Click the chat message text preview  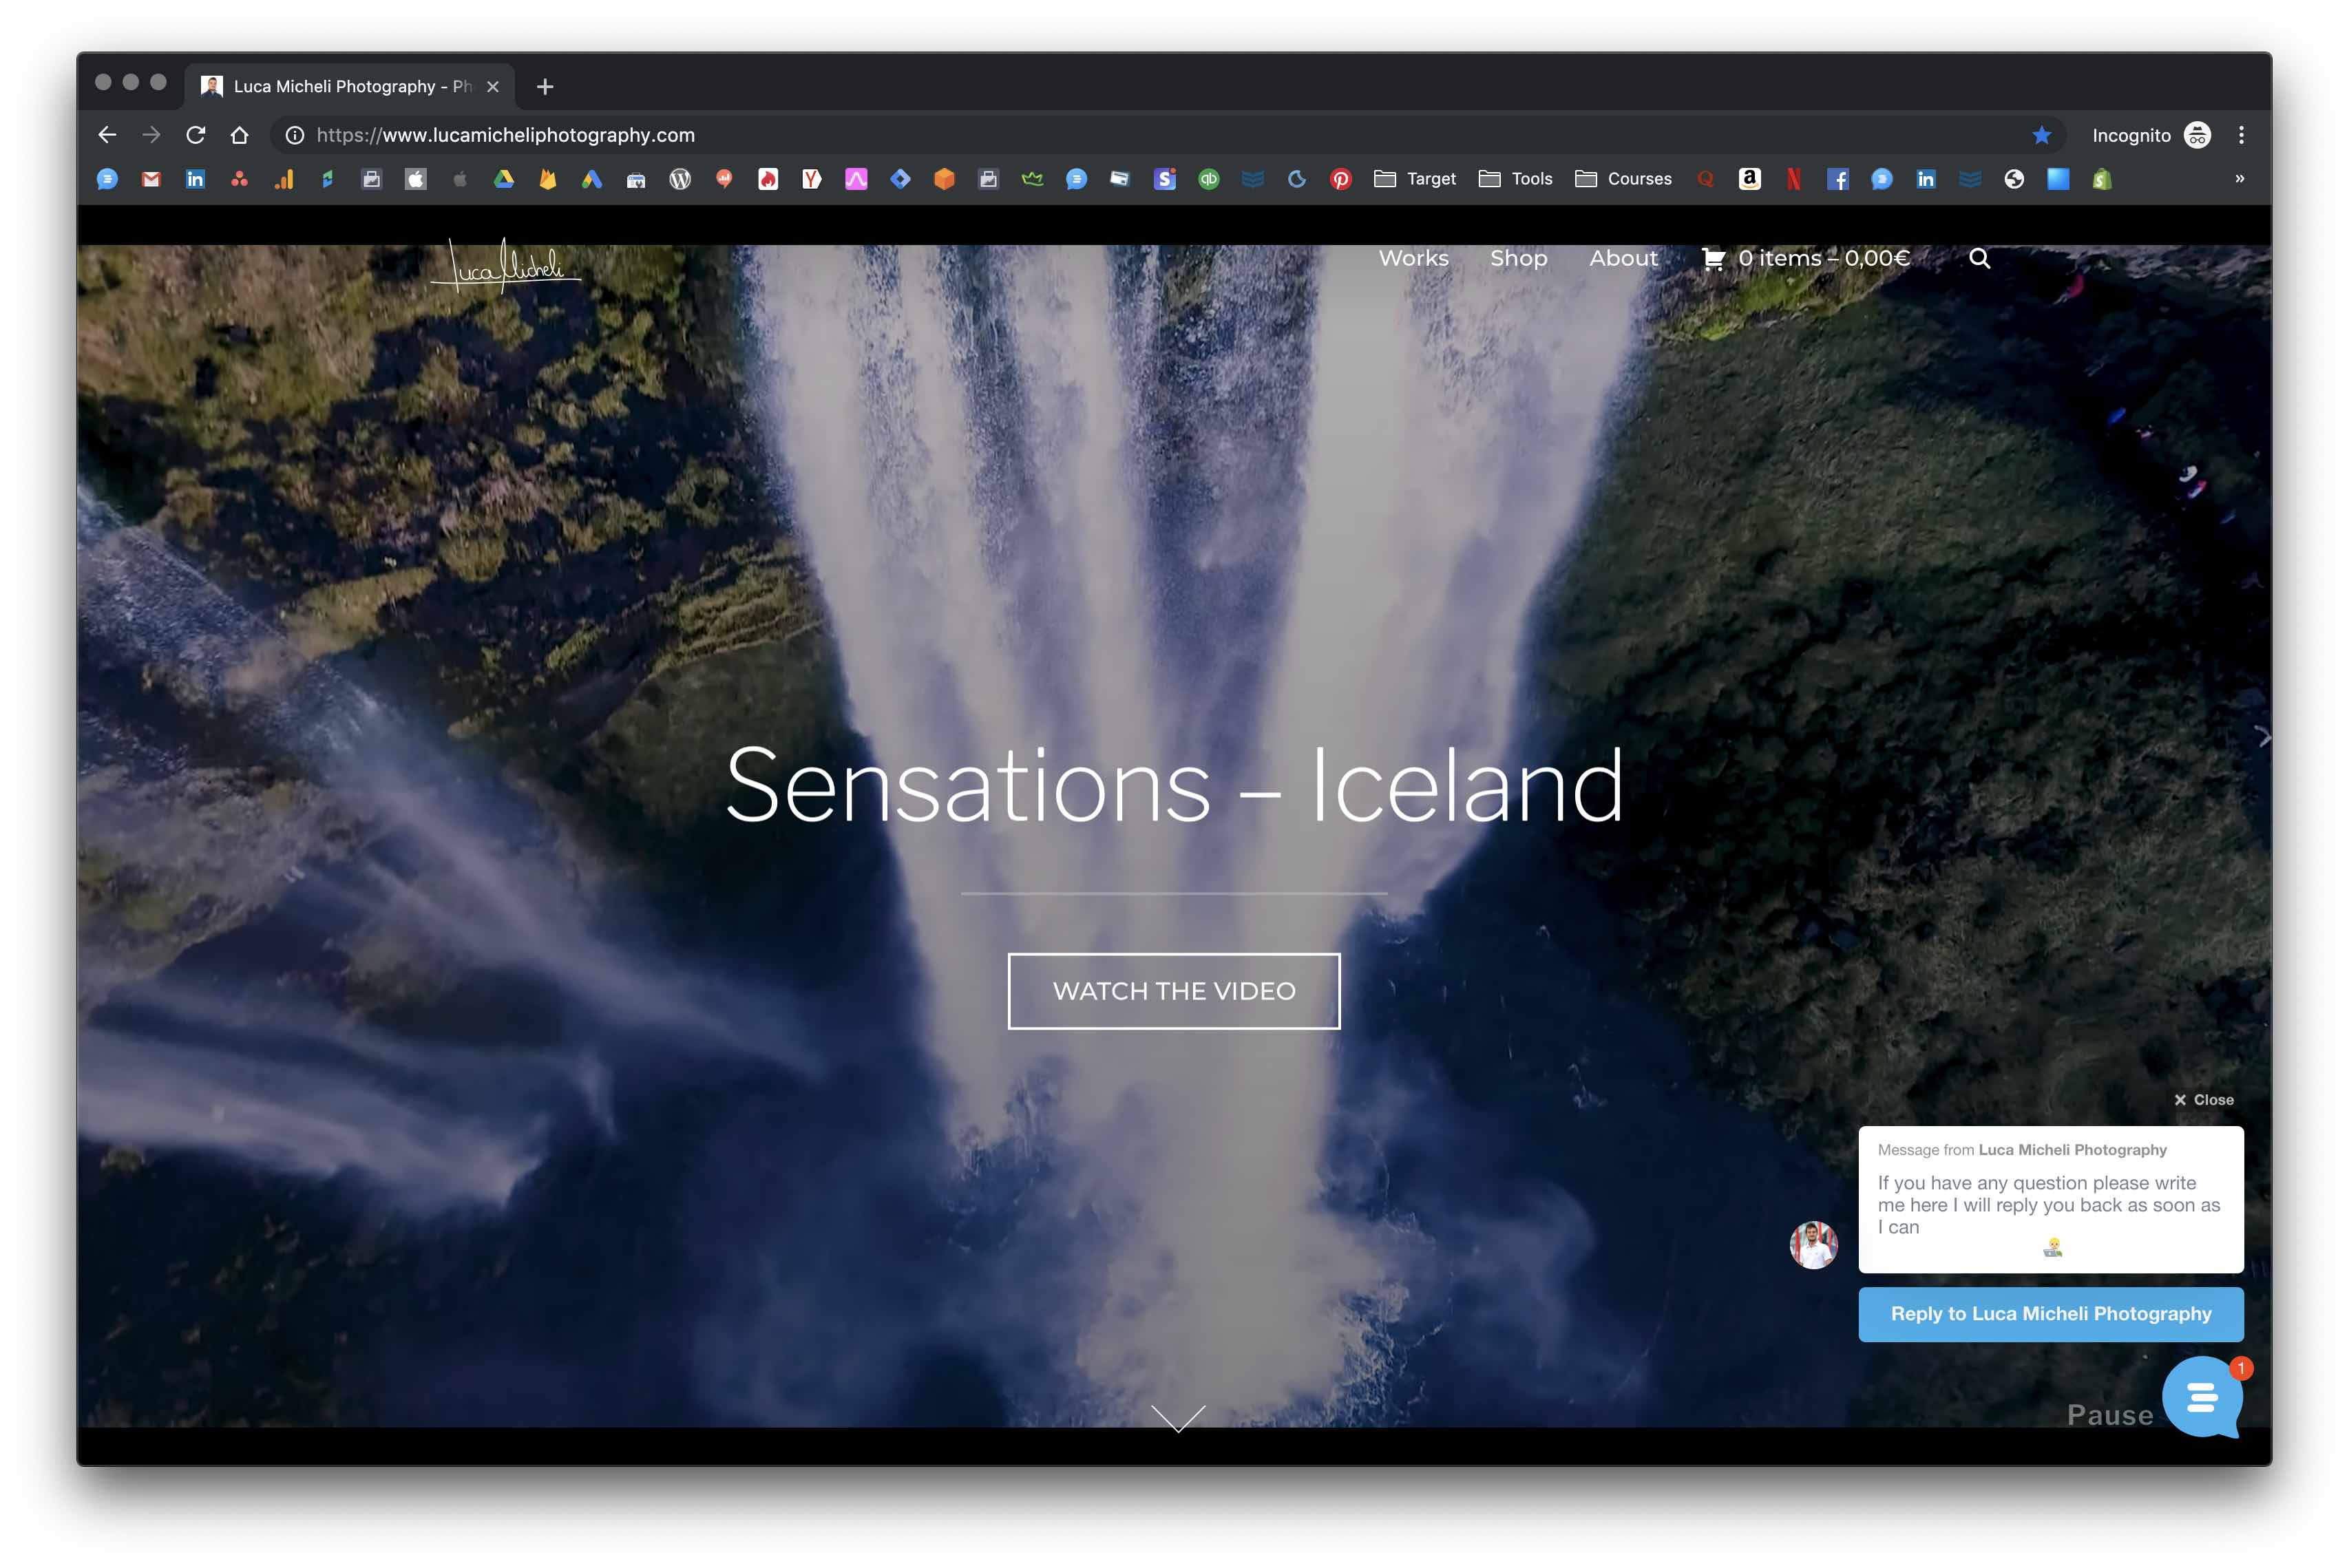2048,1205
